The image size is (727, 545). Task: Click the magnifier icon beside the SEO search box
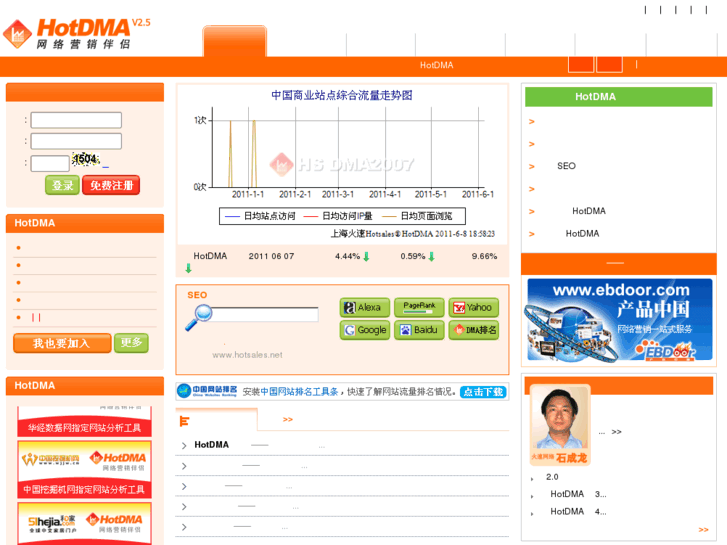click(198, 317)
